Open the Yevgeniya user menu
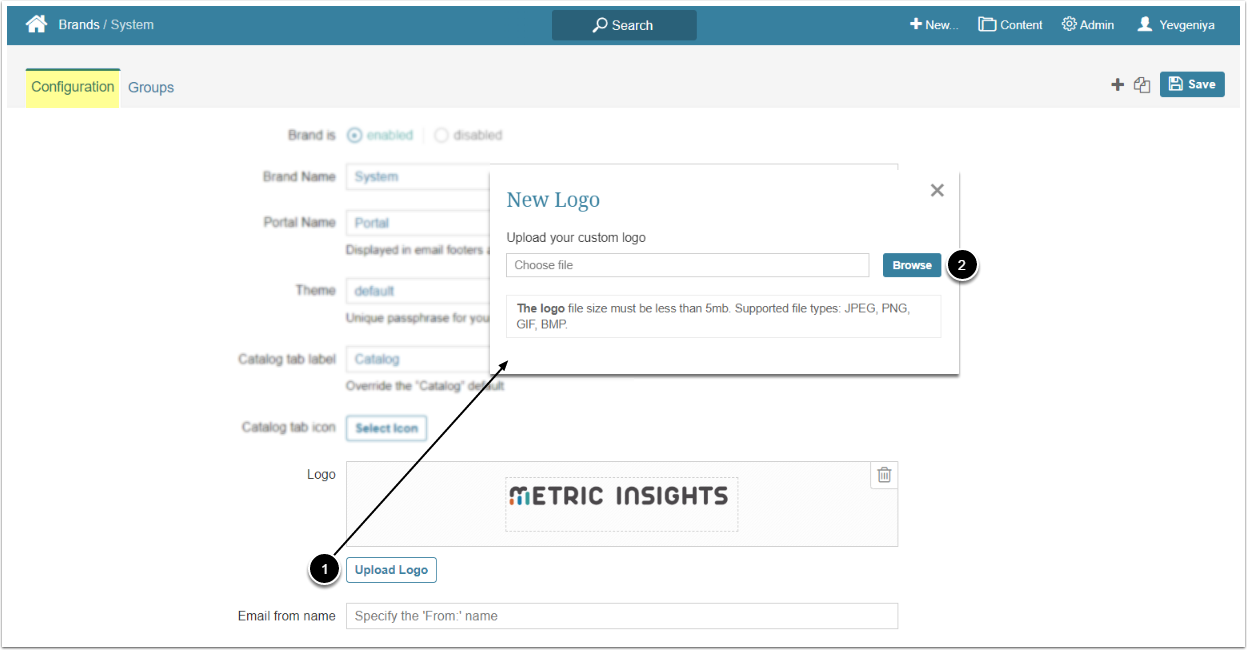1247x650 pixels. click(1176, 25)
